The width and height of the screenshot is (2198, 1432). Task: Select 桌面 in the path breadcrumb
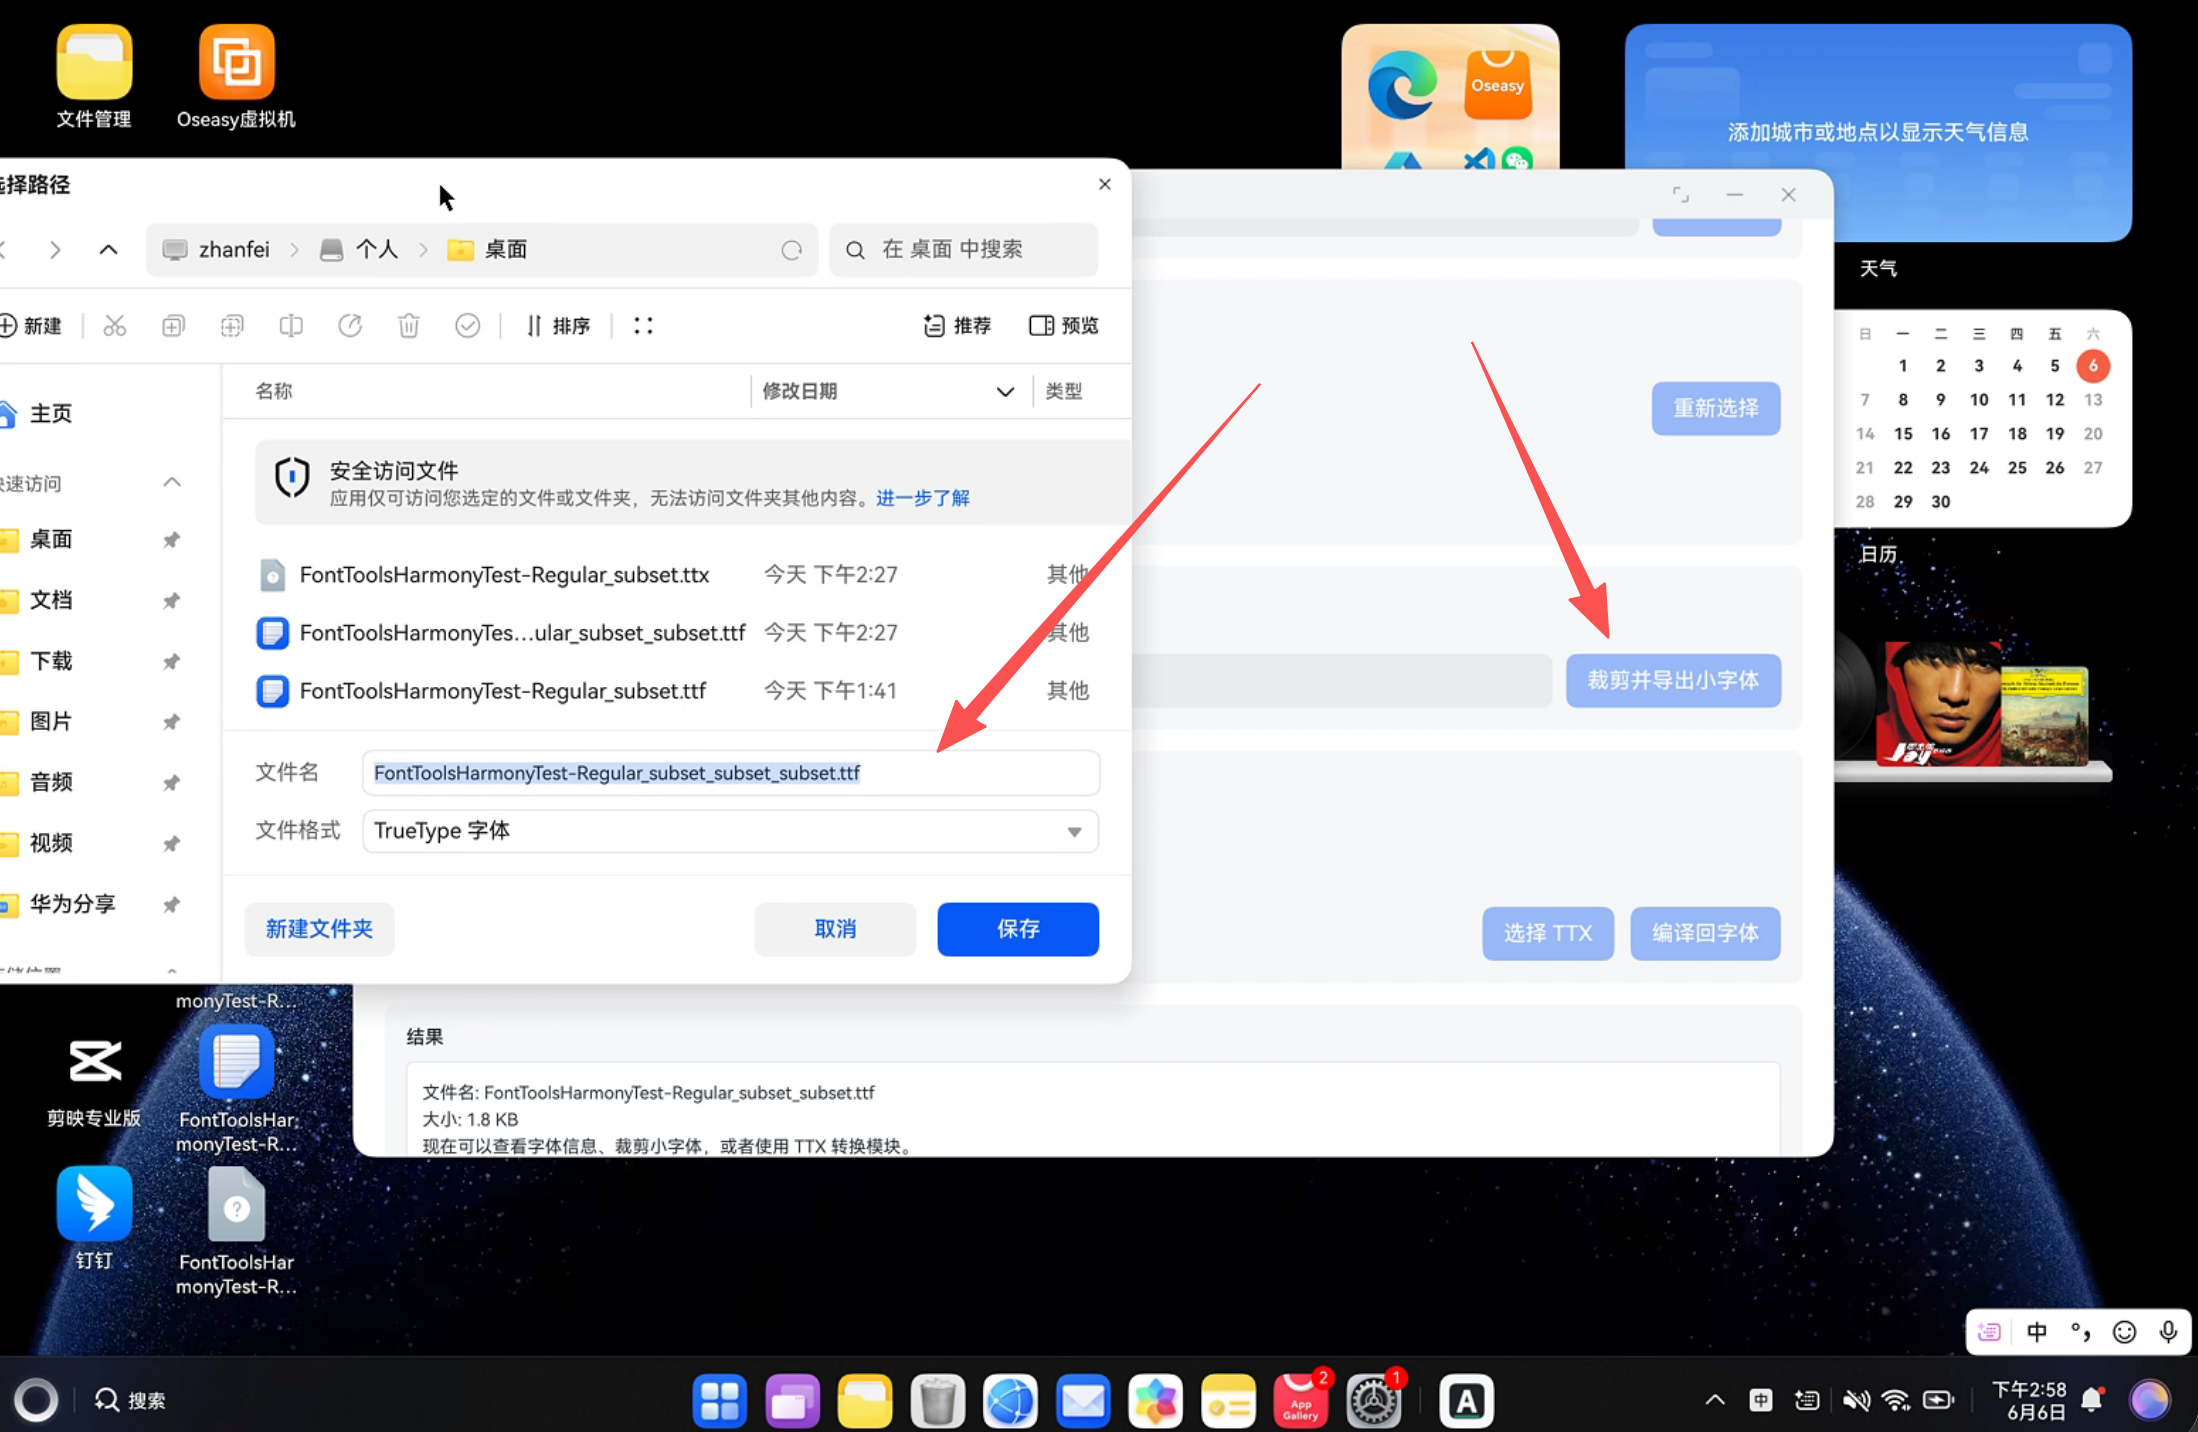tap(488, 250)
